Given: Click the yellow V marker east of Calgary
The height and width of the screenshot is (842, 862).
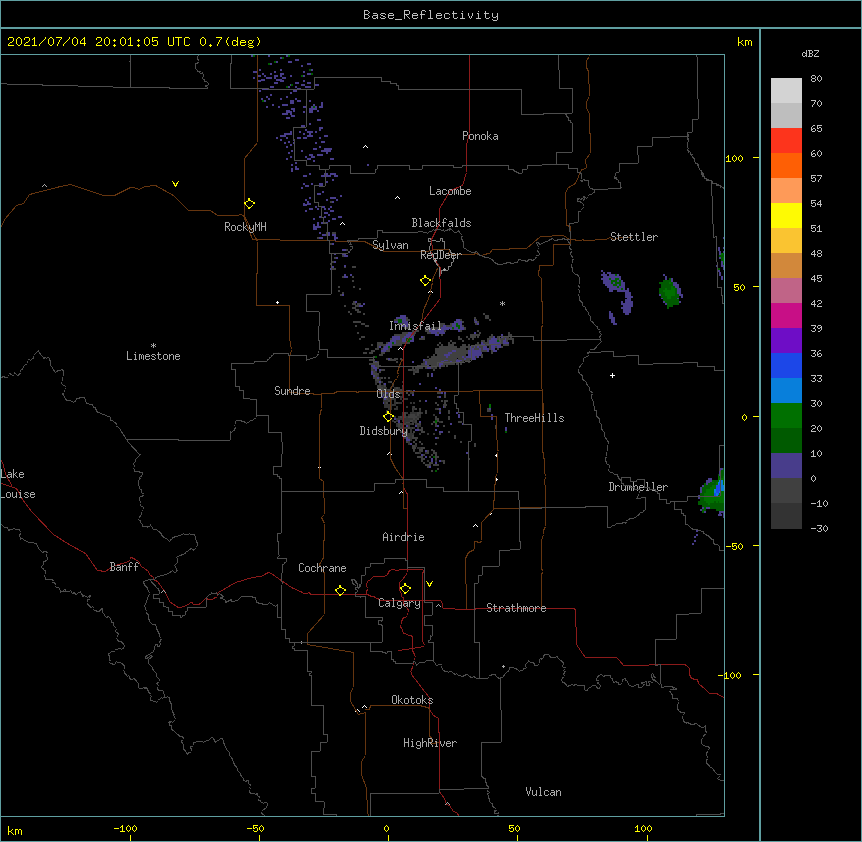Looking at the screenshot, I should click(429, 584).
